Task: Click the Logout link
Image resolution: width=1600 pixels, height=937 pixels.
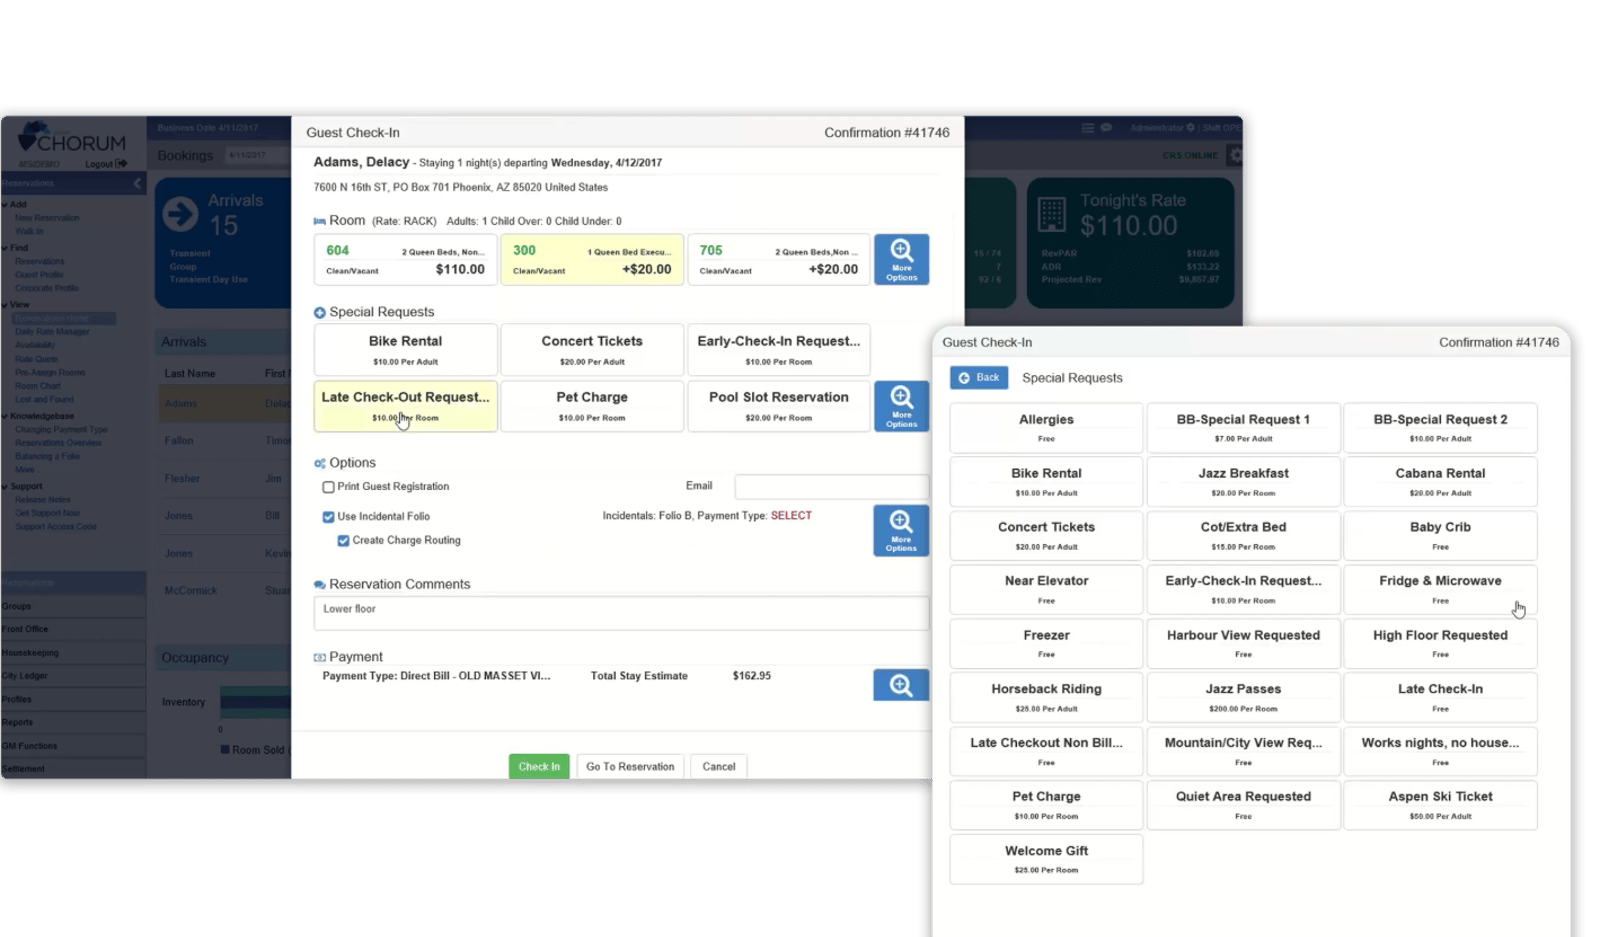Action: coord(105,164)
